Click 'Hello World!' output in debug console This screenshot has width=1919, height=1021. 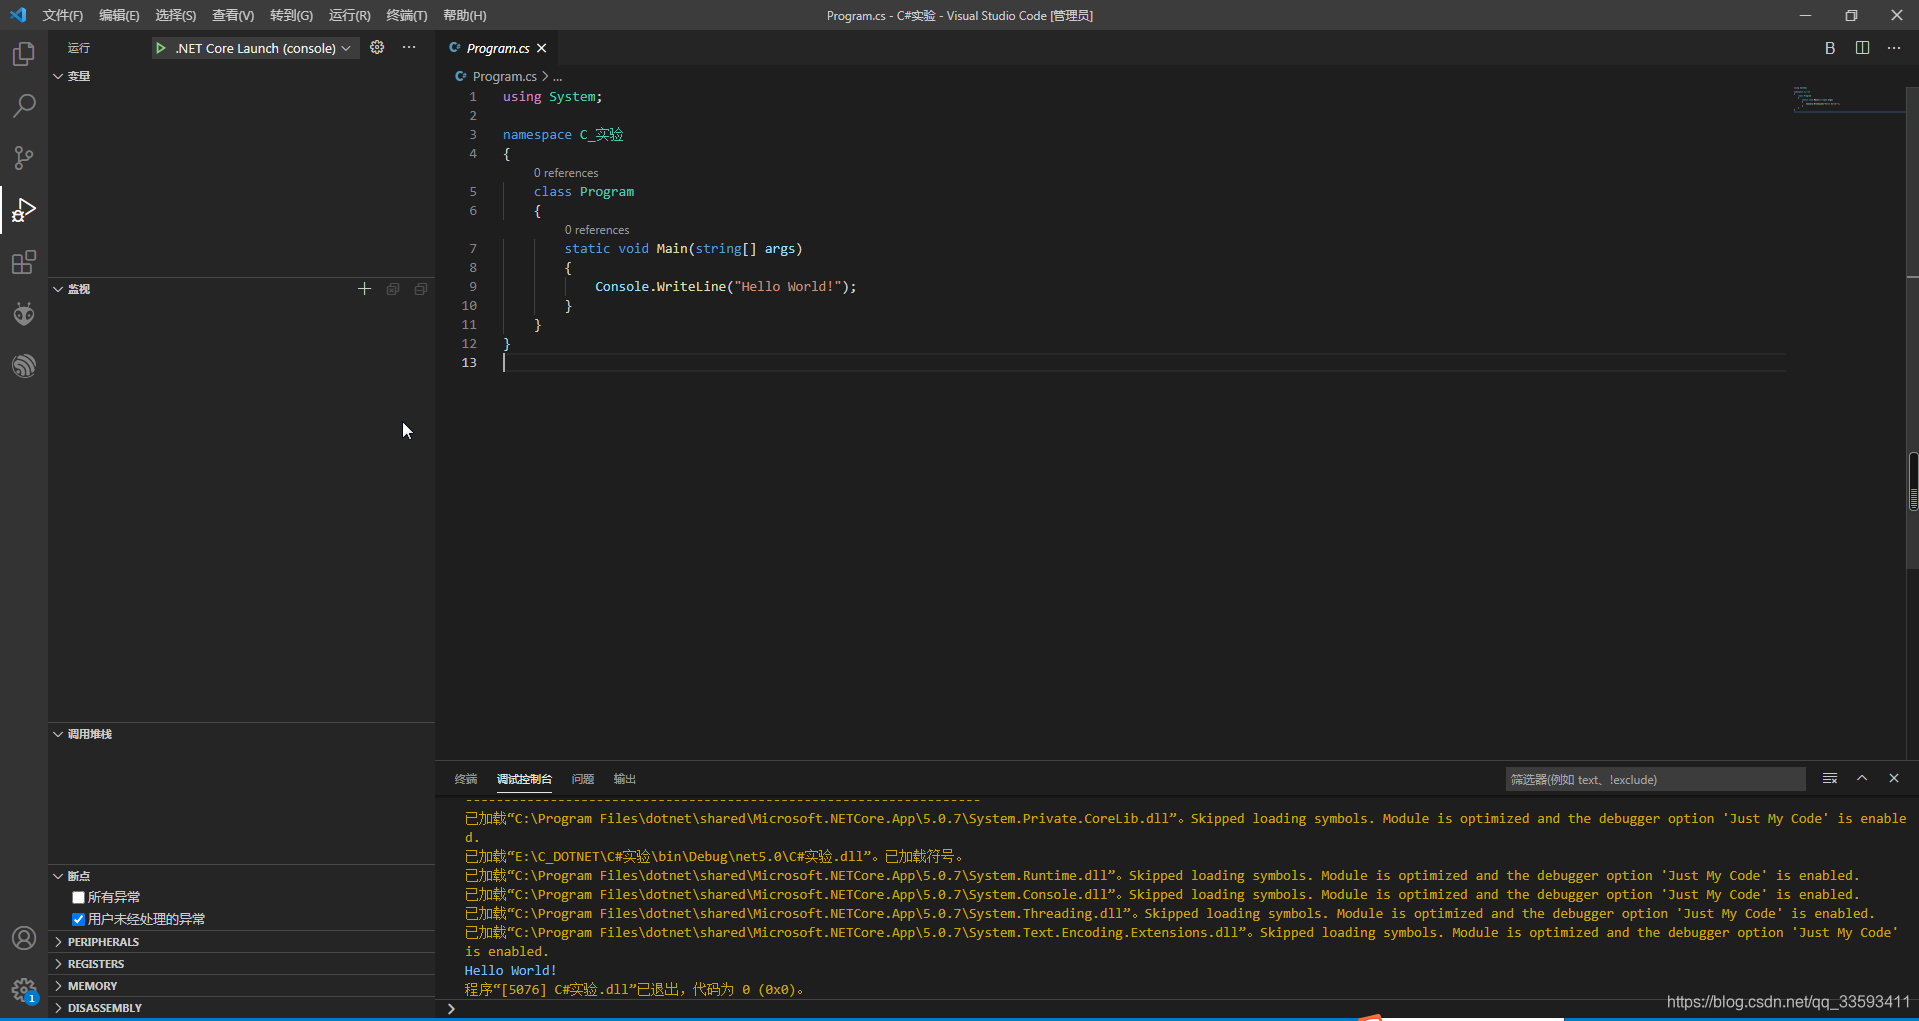click(510, 971)
